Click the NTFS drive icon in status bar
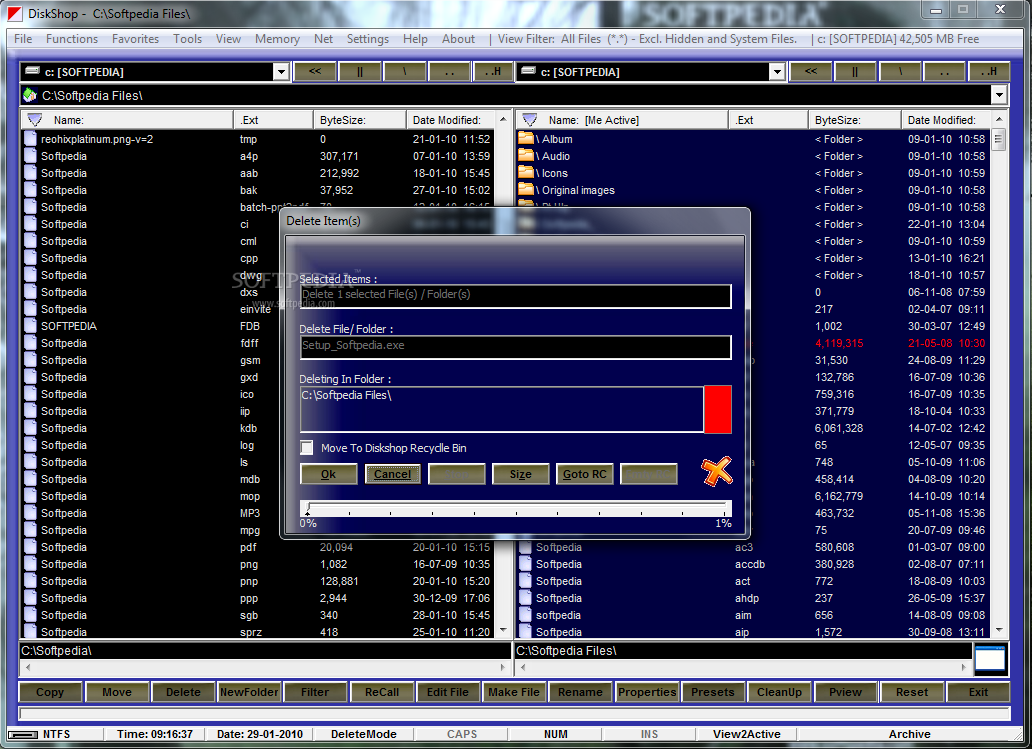The width and height of the screenshot is (1032, 749). pyautogui.click(x=24, y=735)
